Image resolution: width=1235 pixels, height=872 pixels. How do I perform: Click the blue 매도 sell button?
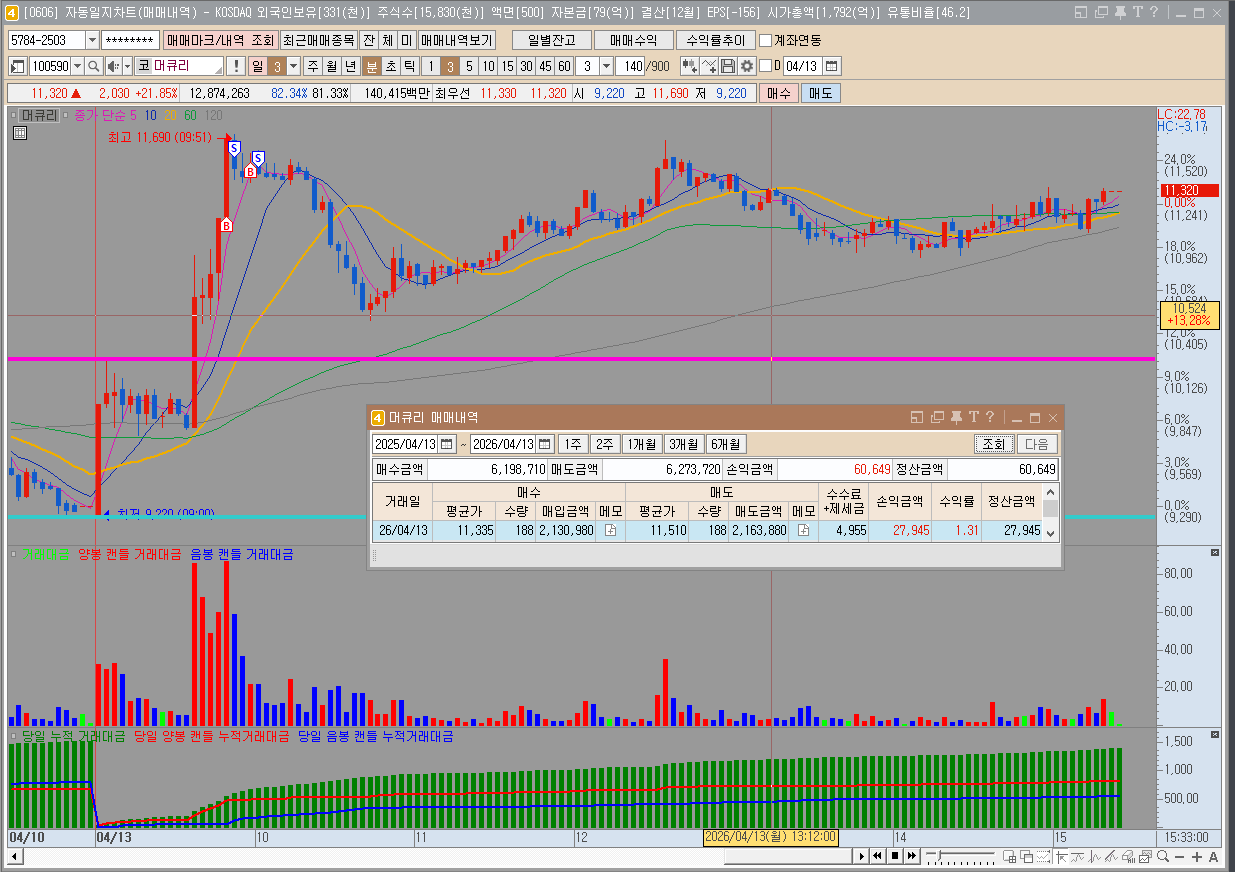[821, 93]
